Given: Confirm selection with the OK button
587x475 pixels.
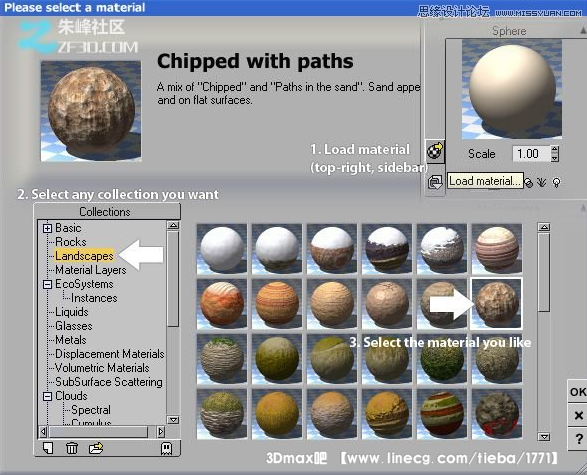Looking at the screenshot, I should point(578,392).
